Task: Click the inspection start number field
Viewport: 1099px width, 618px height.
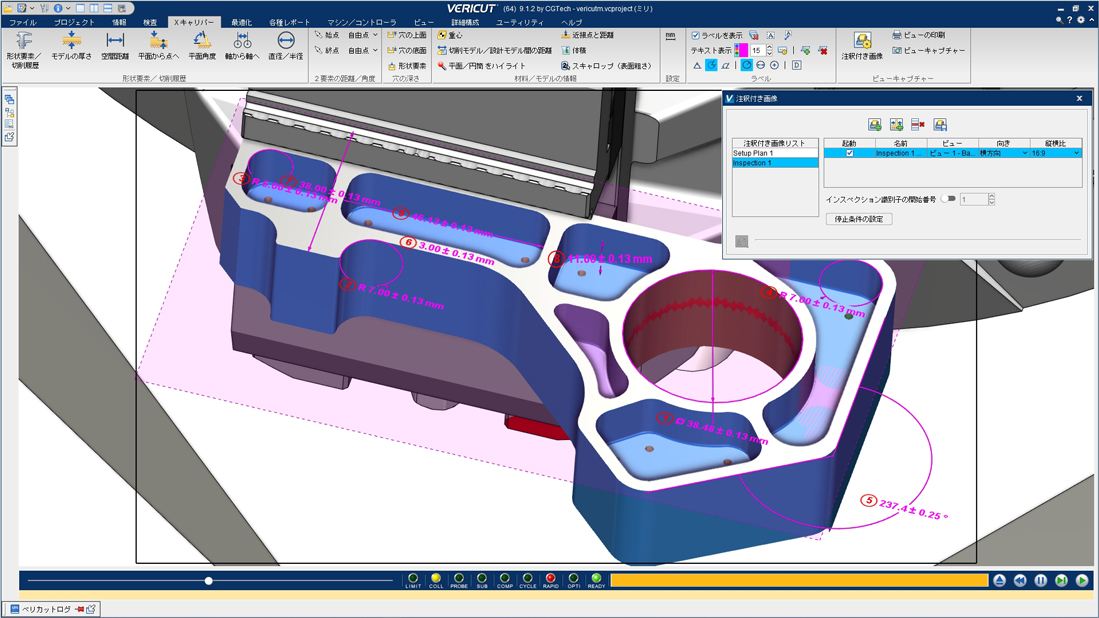Action: (974, 200)
